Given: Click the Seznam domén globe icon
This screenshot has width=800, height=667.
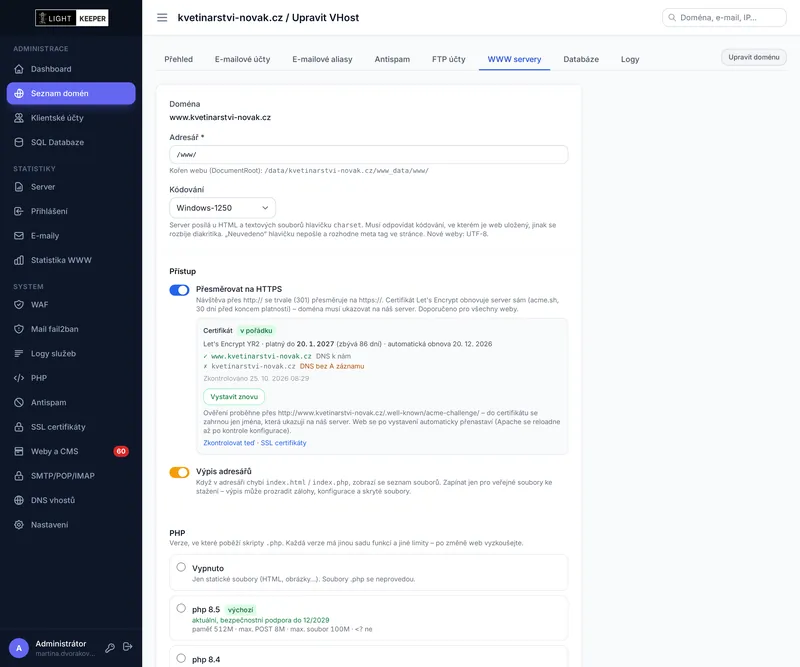Looking at the screenshot, I should tap(19, 93).
